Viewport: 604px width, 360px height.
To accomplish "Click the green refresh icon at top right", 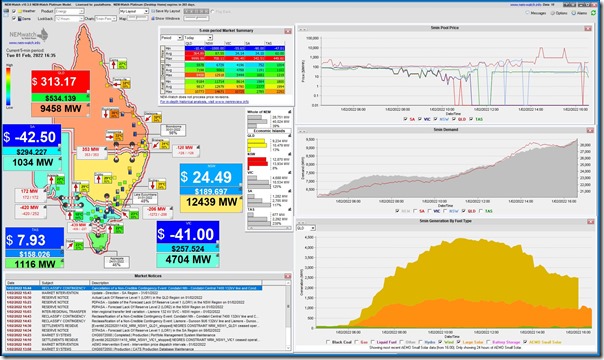I will 593,13.
